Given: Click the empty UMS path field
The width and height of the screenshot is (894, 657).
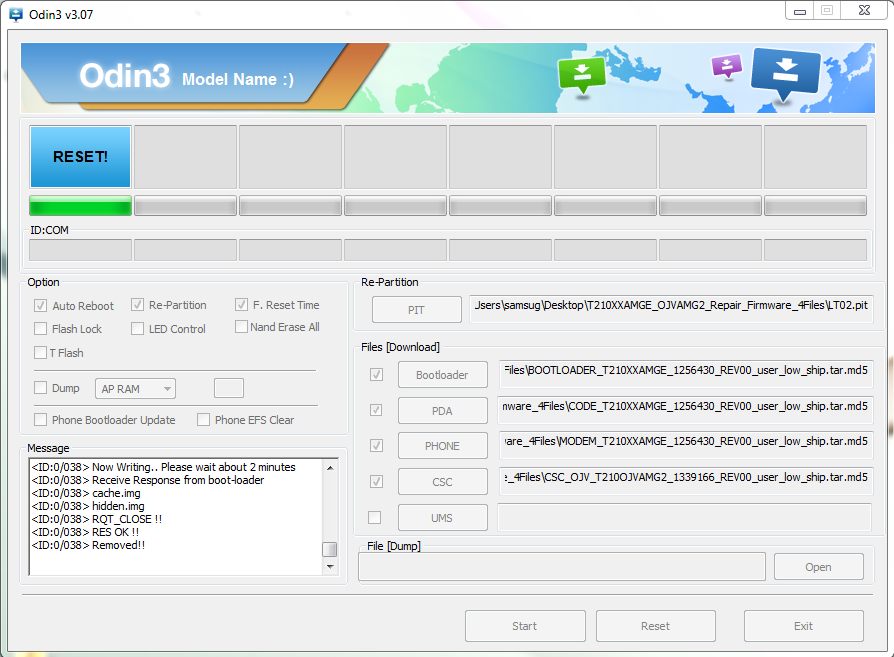Looking at the screenshot, I should pos(685,517).
